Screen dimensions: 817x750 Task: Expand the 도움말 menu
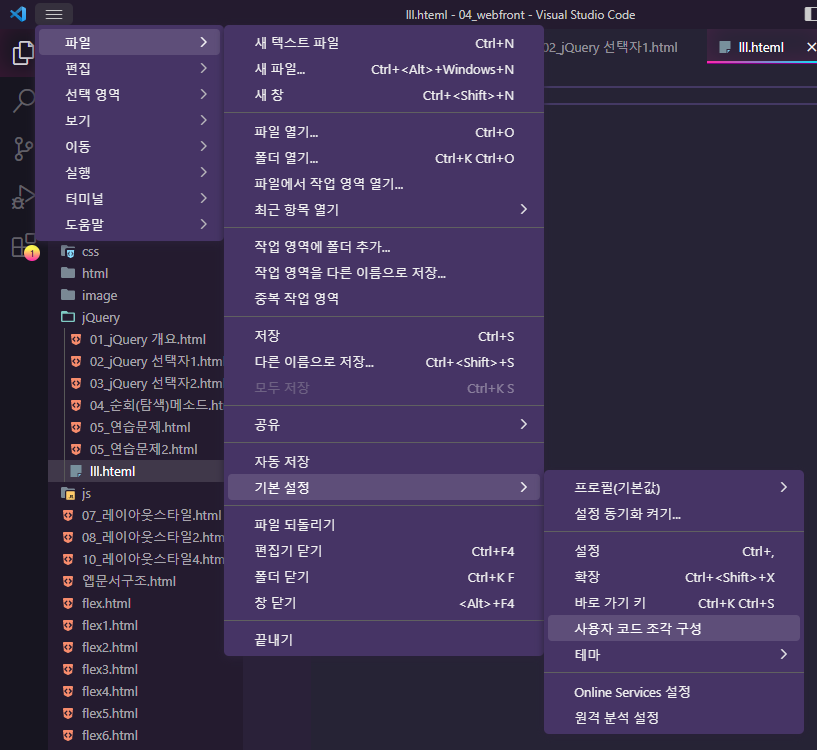pos(129,225)
